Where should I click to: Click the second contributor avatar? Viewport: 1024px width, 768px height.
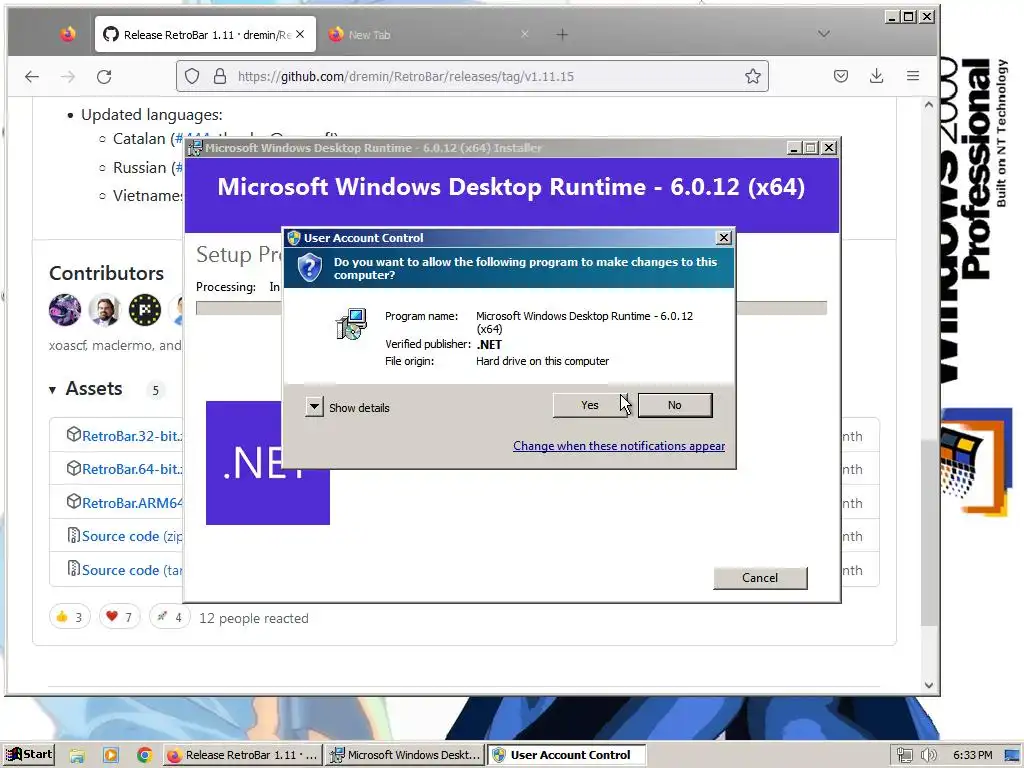click(x=104, y=310)
